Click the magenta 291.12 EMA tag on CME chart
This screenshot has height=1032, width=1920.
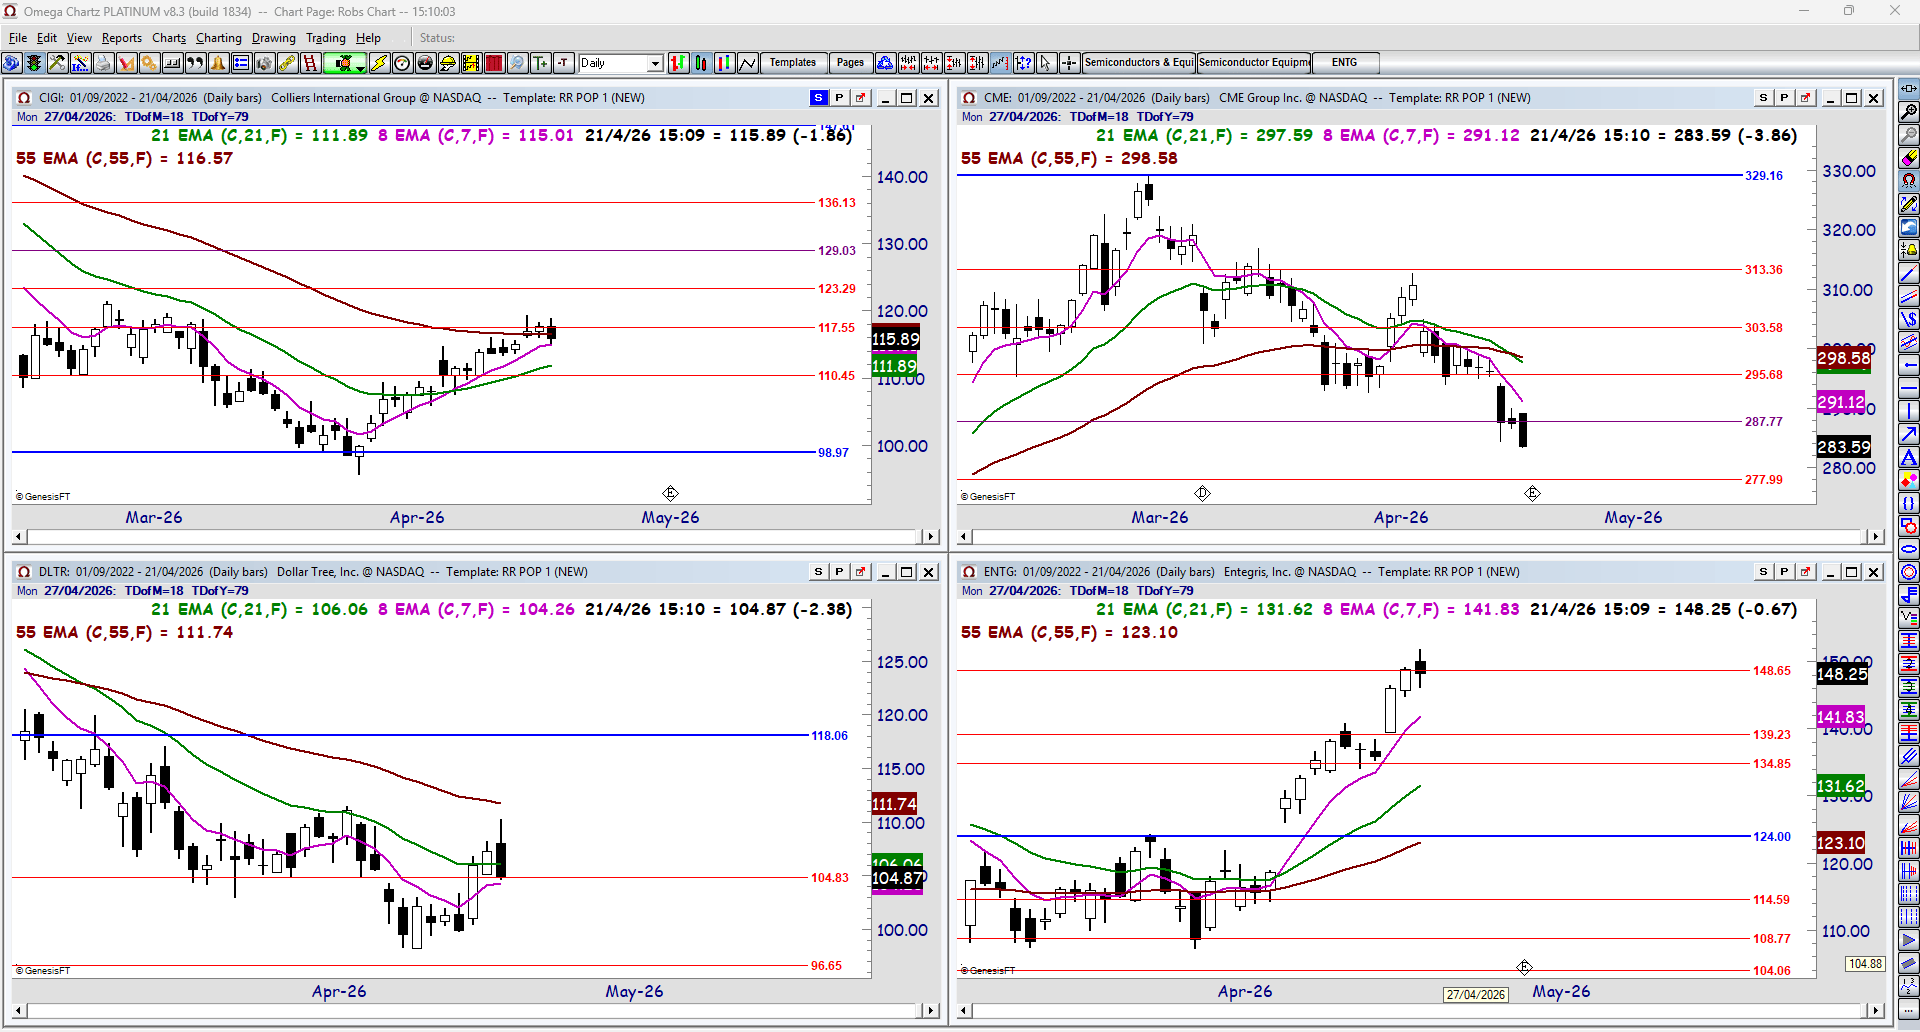click(1841, 402)
